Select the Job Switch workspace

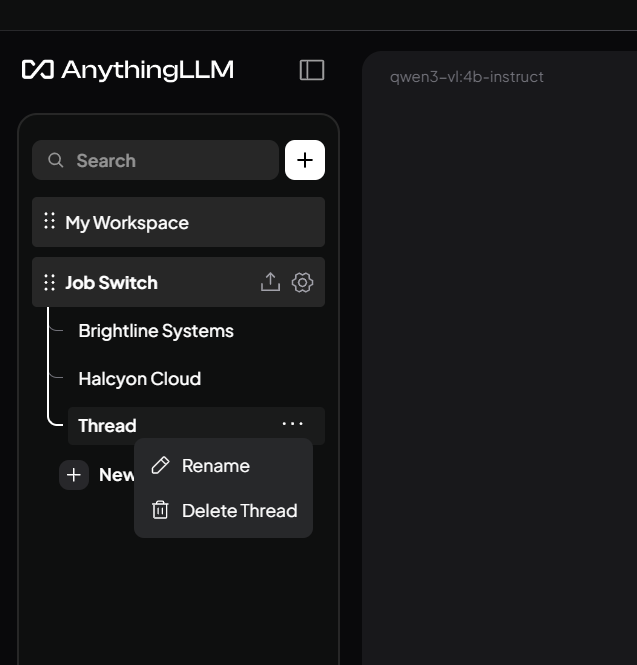pyautogui.click(x=179, y=282)
